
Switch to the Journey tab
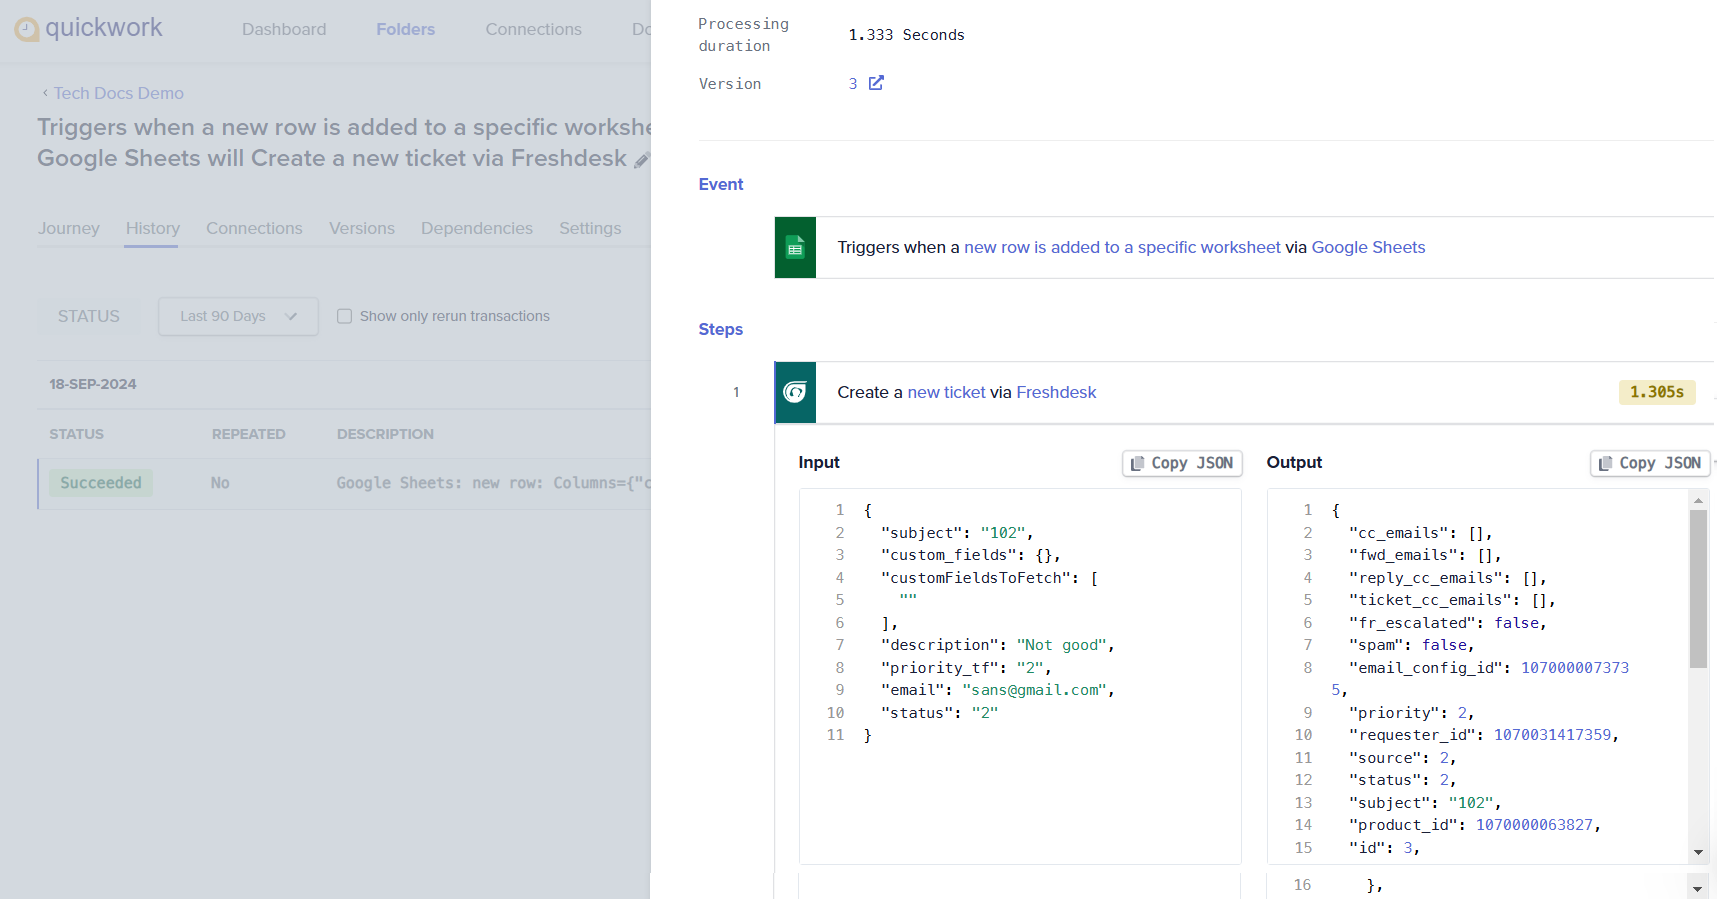coord(69,228)
